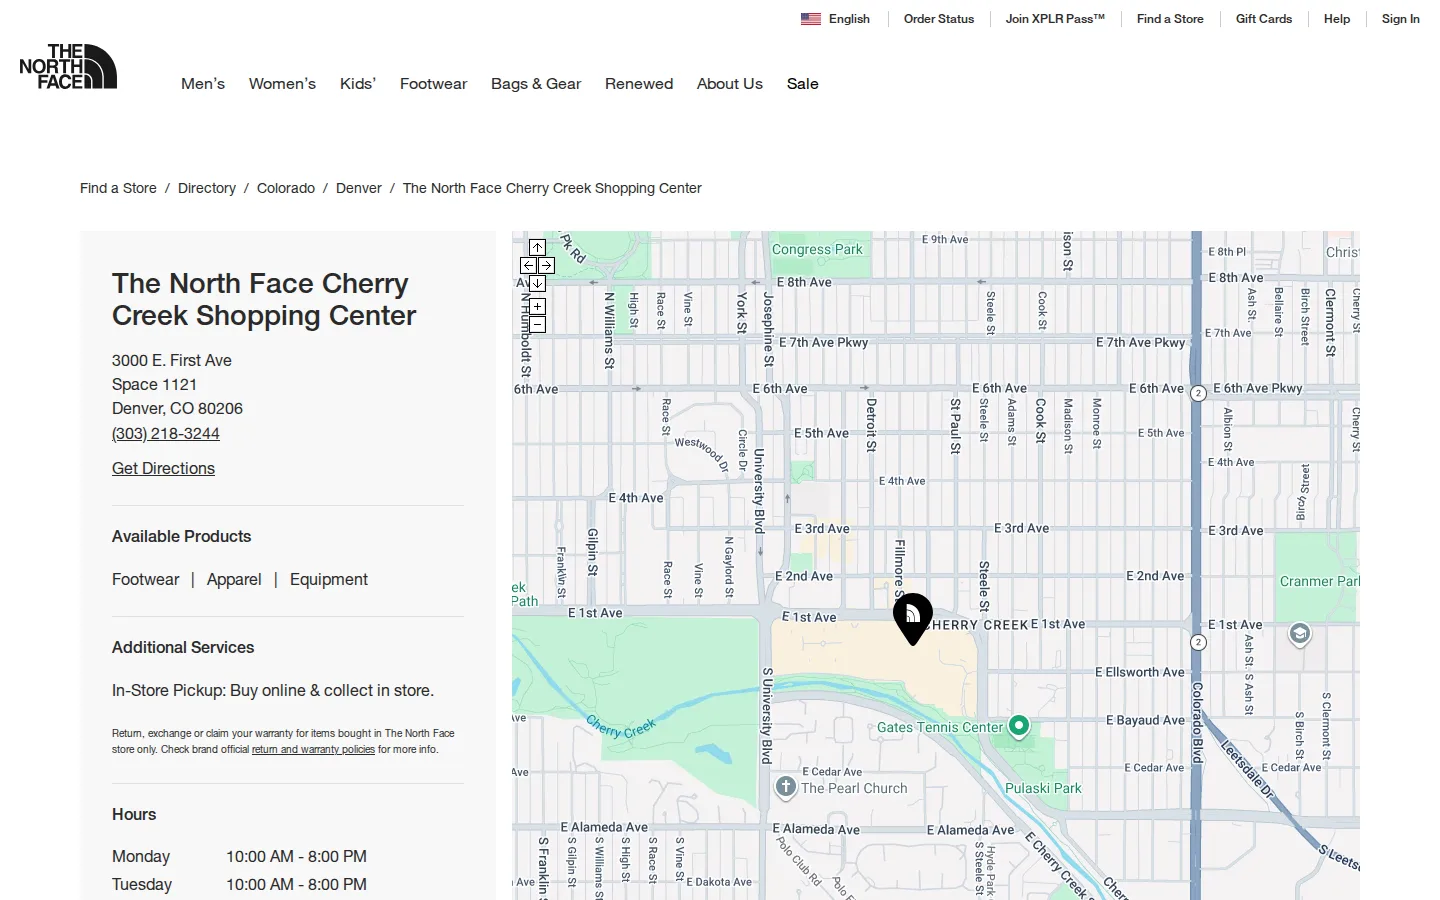Open the Sale menu item
The height and width of the screenshot is (900, 1440).
point(802,84)
